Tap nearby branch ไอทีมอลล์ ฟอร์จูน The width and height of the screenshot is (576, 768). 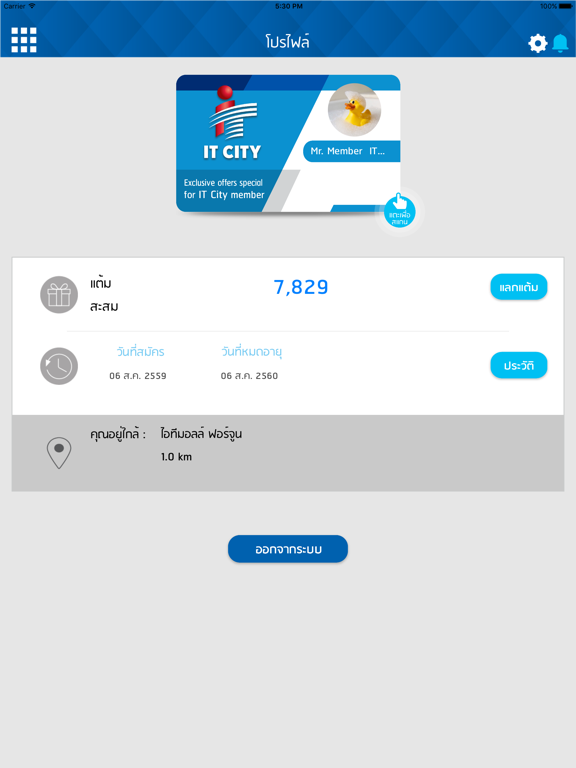[201, 434]
